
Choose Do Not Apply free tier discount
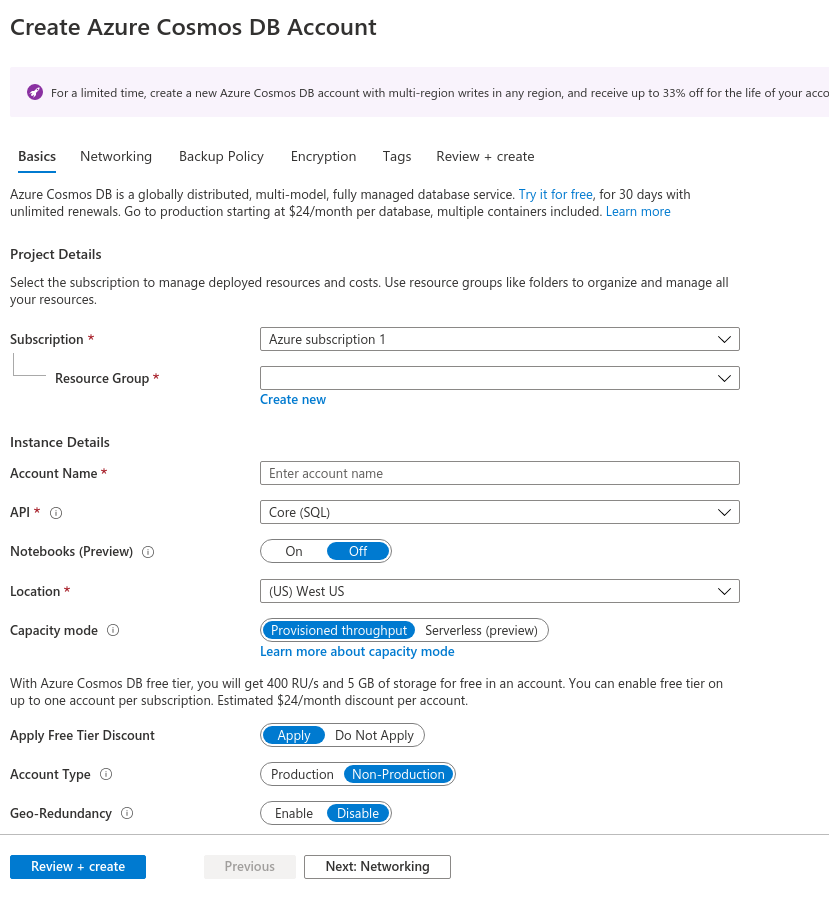374,735
